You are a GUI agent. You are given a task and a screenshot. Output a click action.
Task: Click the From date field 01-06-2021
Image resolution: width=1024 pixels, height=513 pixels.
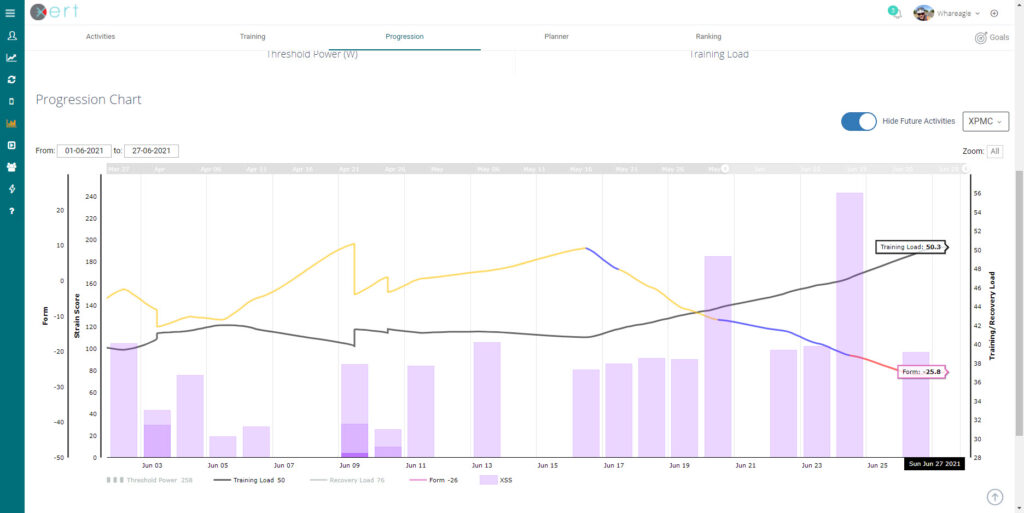point(82,151)
